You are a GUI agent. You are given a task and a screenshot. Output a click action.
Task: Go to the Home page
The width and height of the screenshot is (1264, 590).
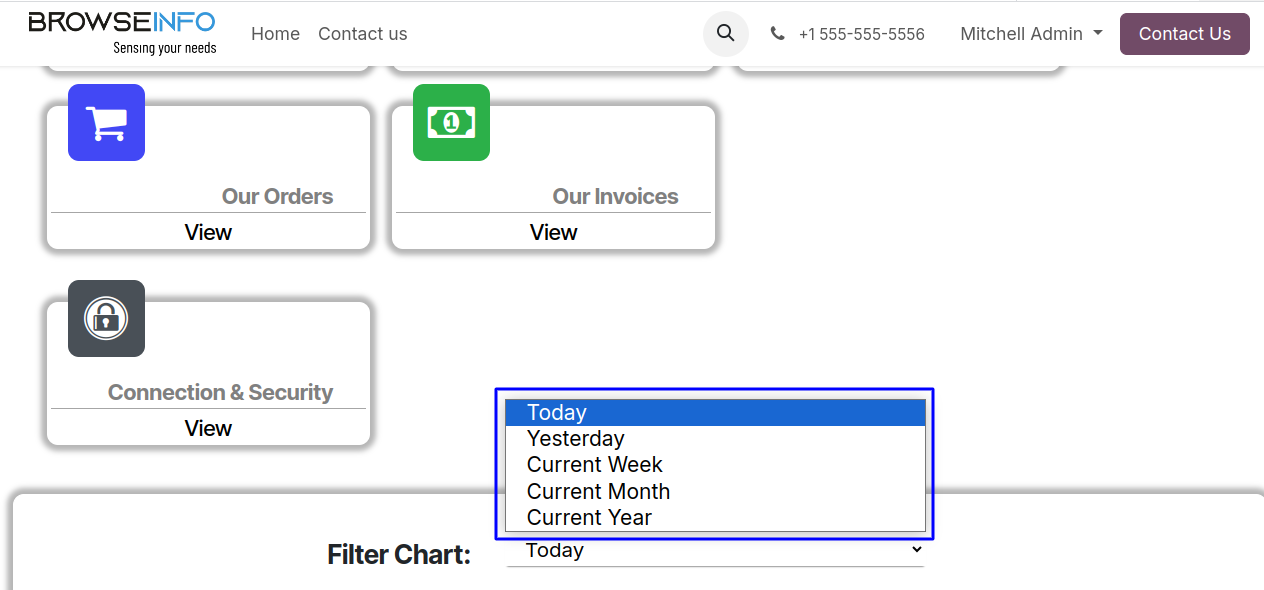275,34
